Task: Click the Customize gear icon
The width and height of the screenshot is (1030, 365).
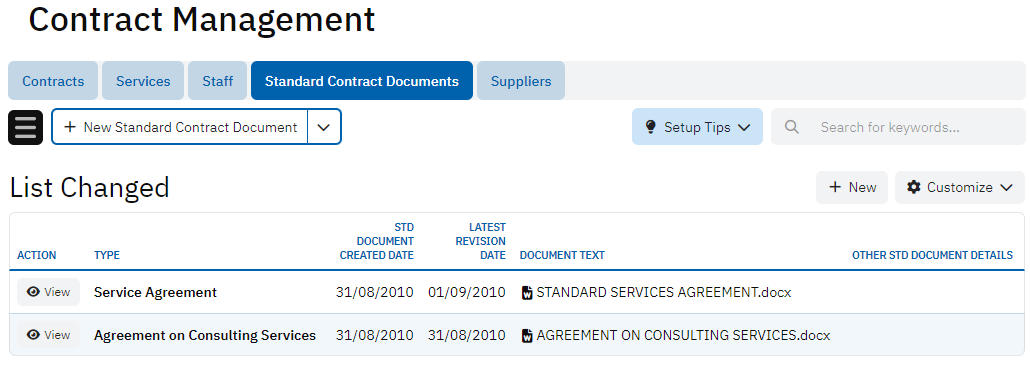Action: click(914, 187)
